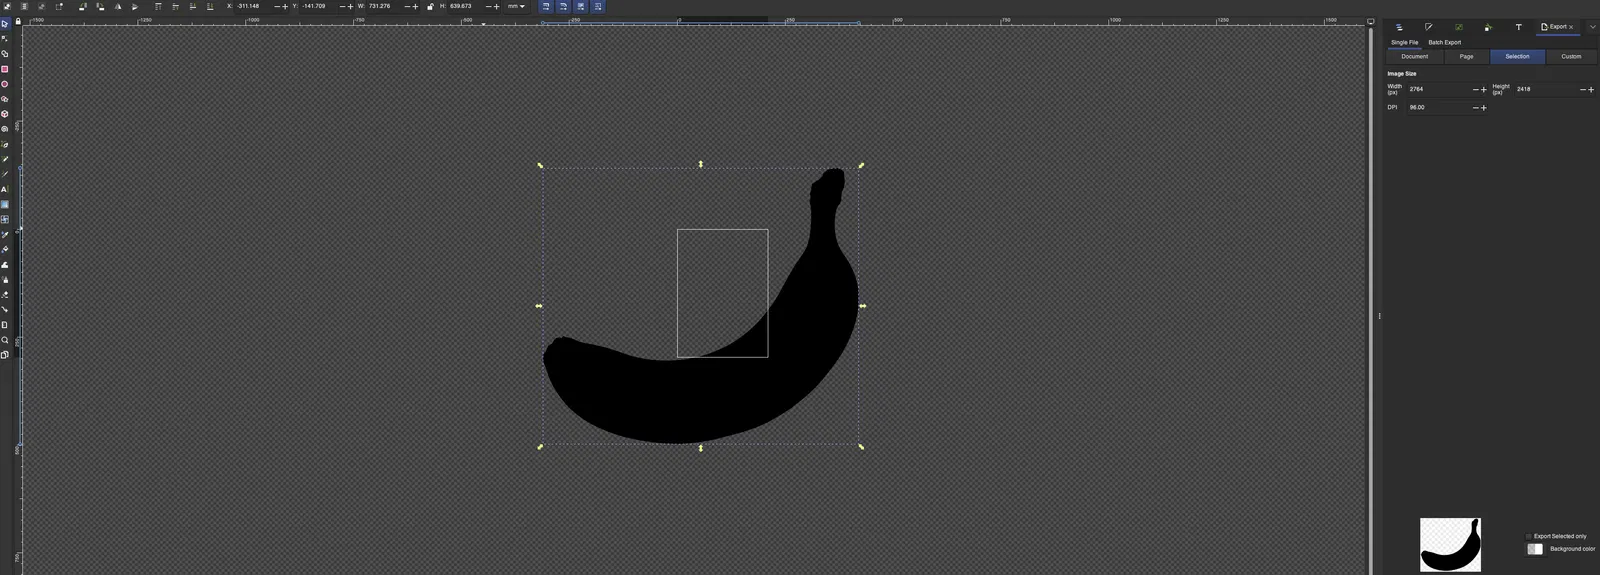Select the Gradient tool
The image size is (1600, 575).
(x=5, y=204)
